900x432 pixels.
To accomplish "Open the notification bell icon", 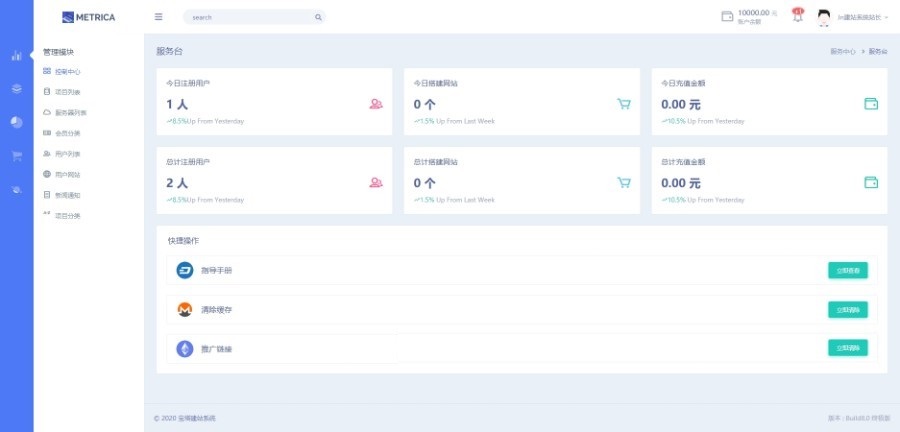I will 798,15.
